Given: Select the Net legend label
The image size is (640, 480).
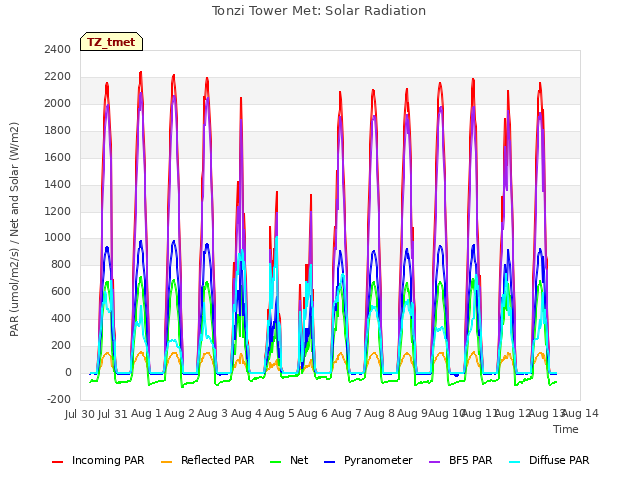Looking at the screenshot, I should (x=299, y=460).
